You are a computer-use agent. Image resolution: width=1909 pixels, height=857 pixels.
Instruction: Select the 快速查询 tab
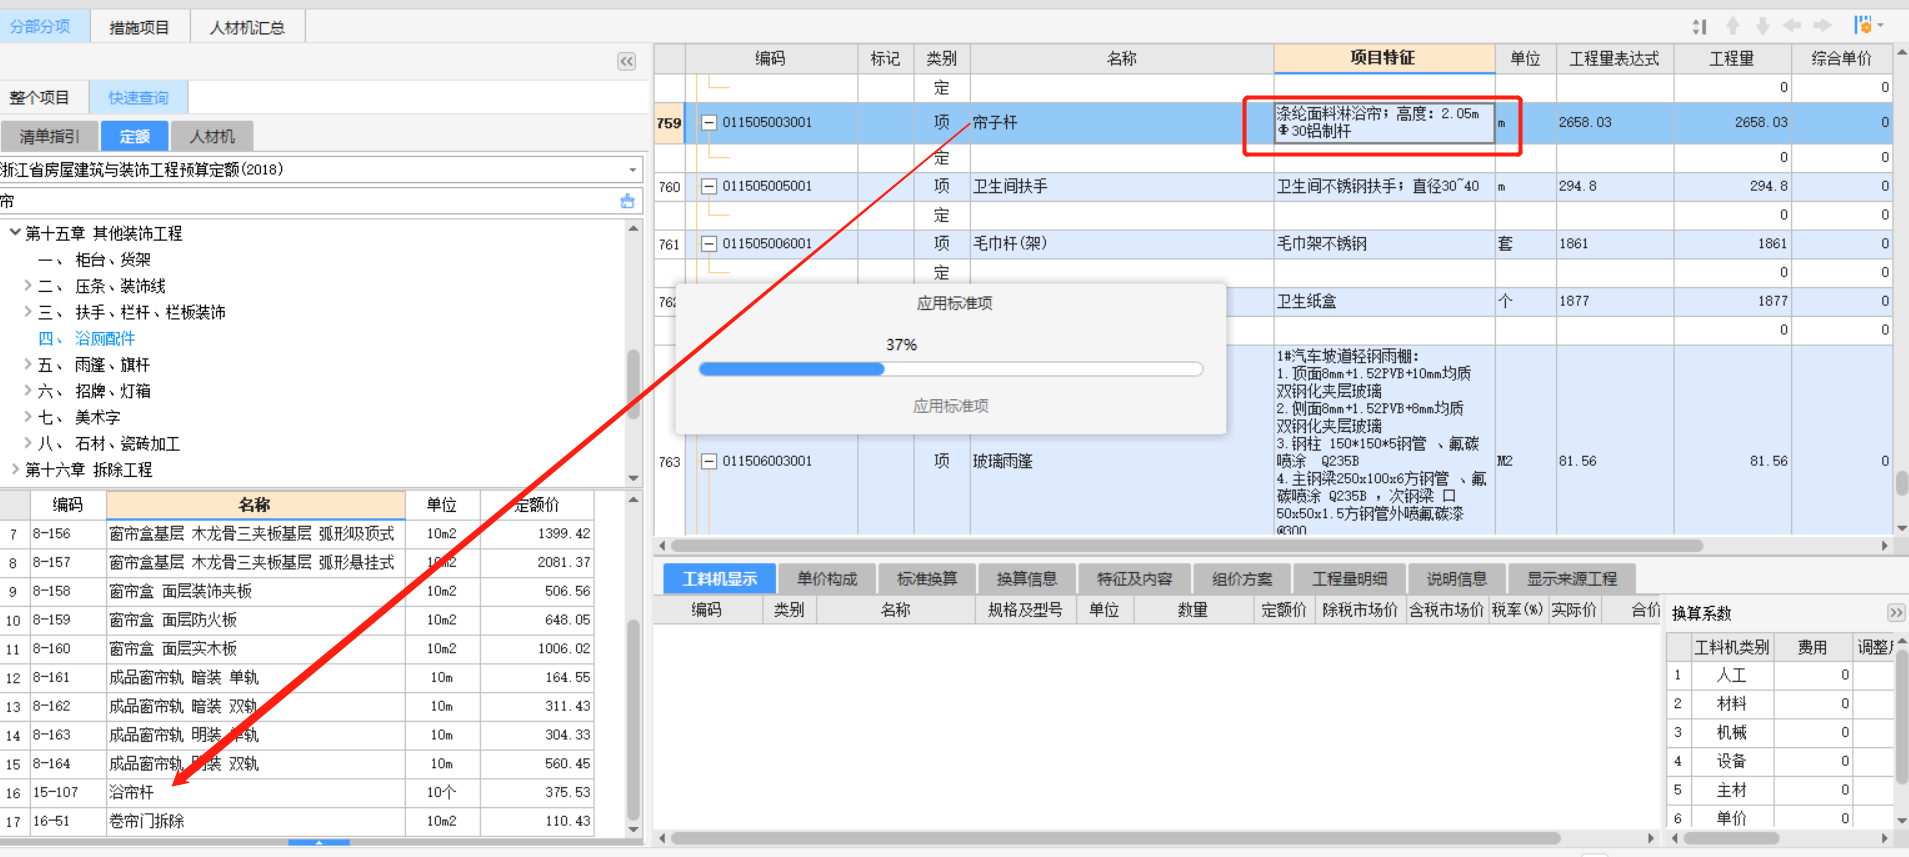point(138,97)
